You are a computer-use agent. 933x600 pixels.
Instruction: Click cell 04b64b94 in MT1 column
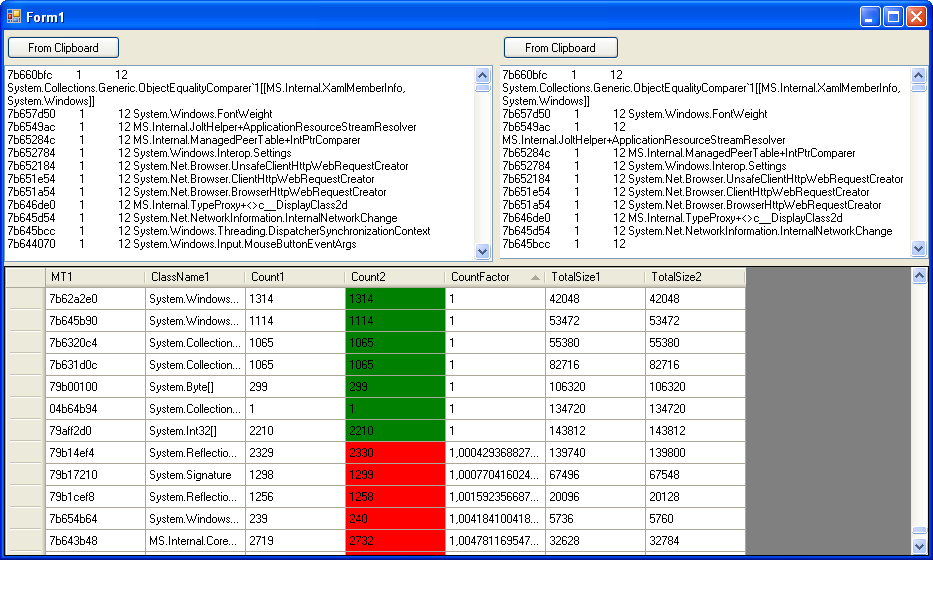point(95,409)
